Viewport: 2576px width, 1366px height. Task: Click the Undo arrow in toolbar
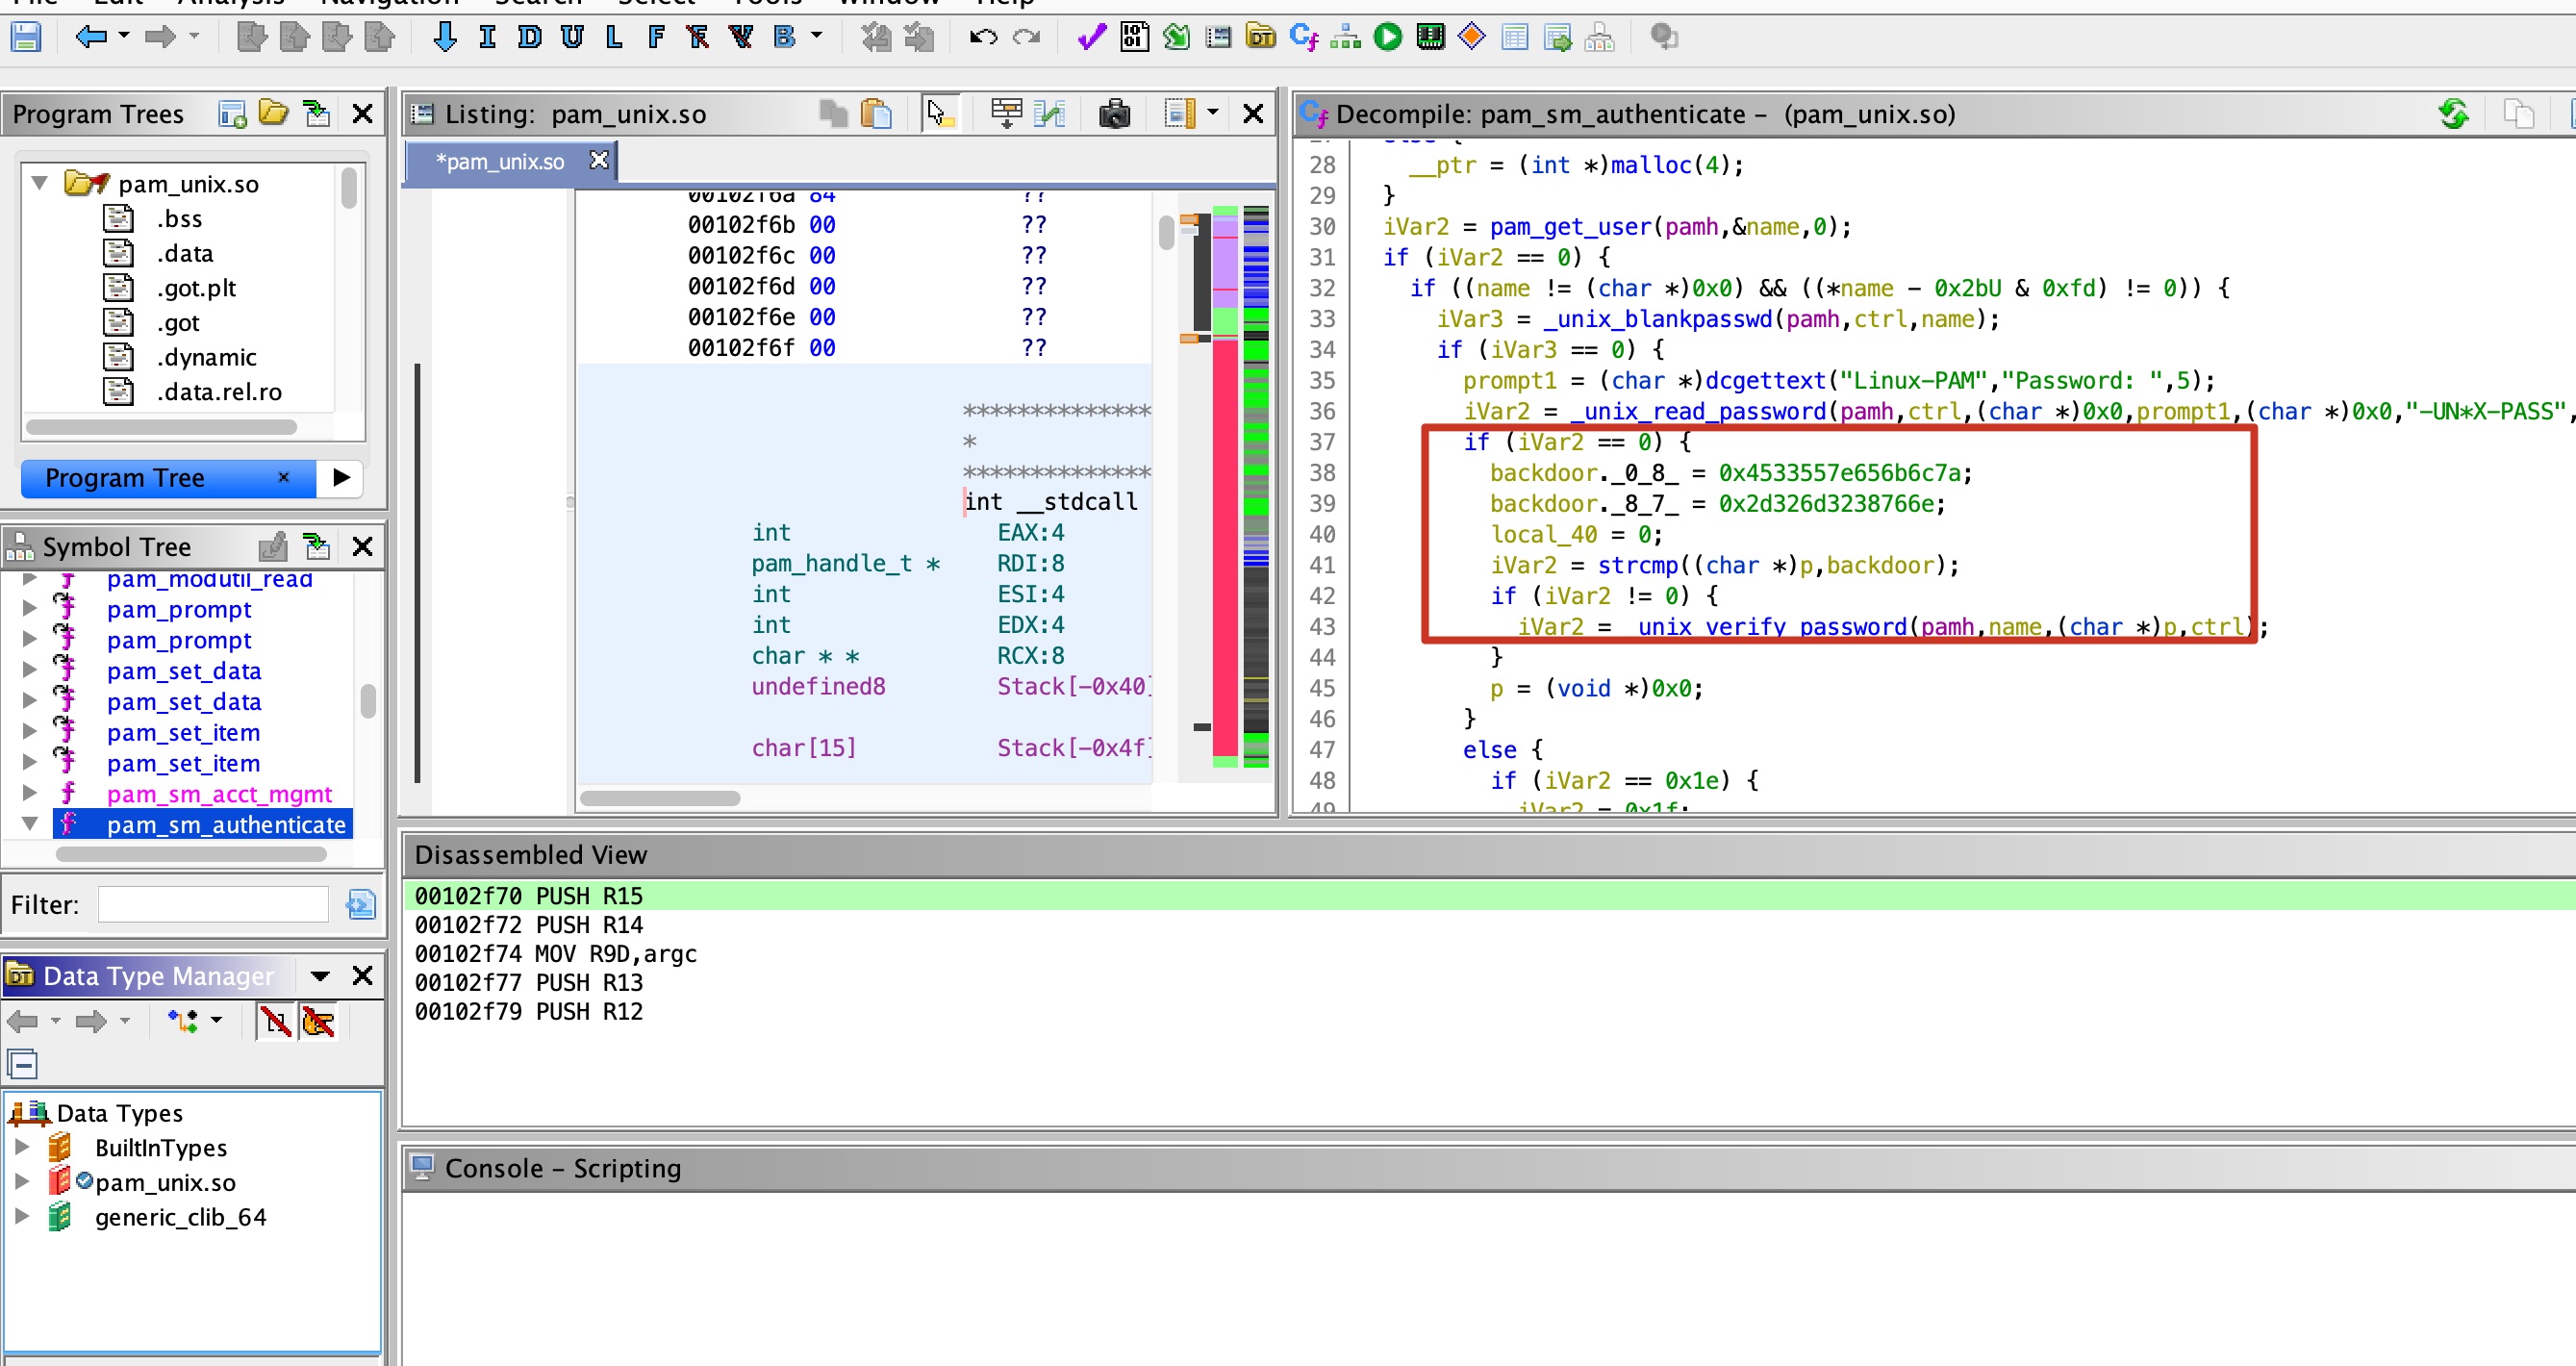983,37
